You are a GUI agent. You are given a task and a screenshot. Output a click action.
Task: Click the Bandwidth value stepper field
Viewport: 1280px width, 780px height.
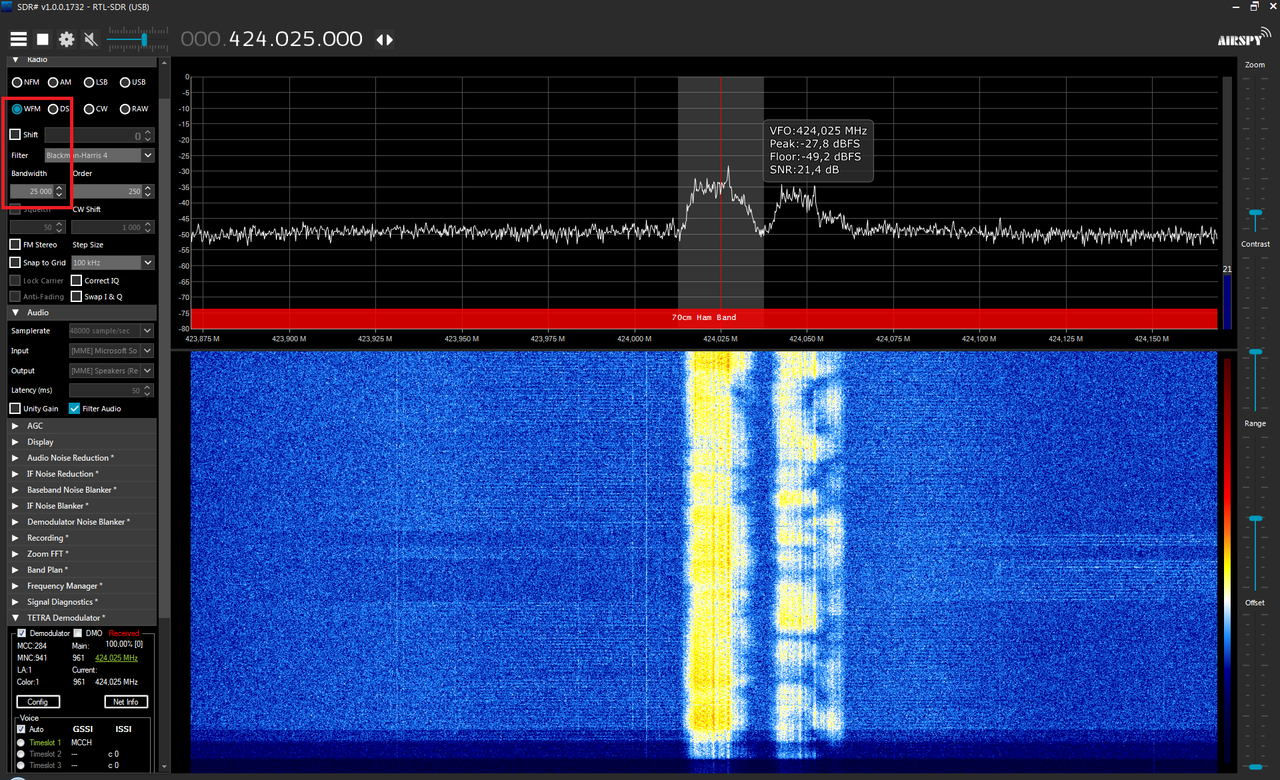pyautogui.click(x=38, y=191)
